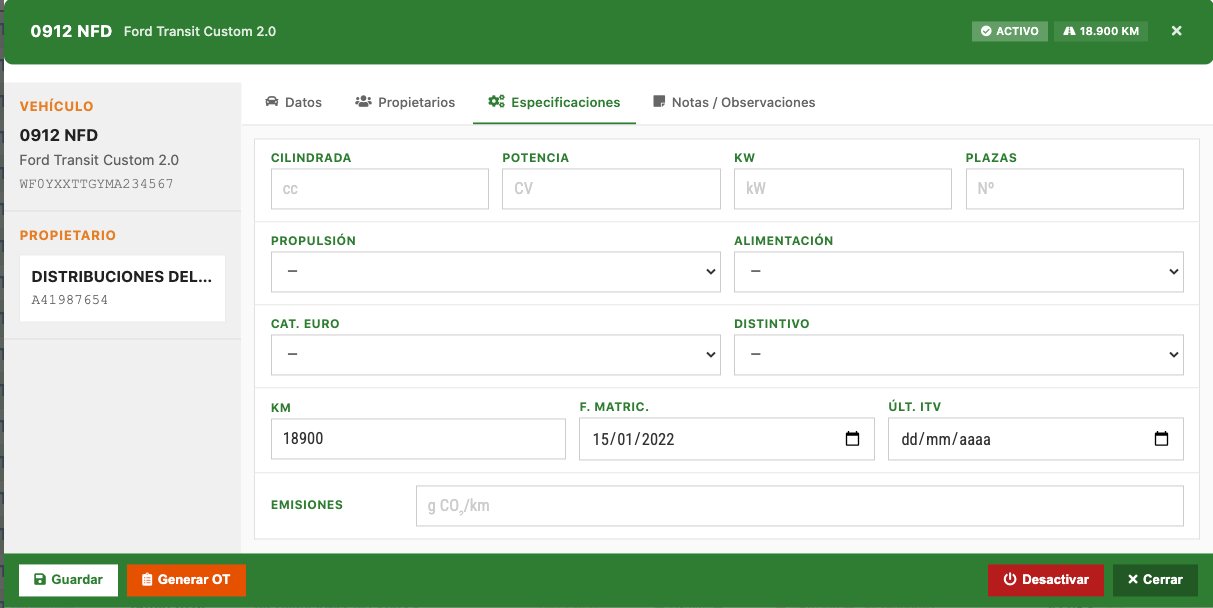Expand the Distintivo dropdown

click(959, 354)
